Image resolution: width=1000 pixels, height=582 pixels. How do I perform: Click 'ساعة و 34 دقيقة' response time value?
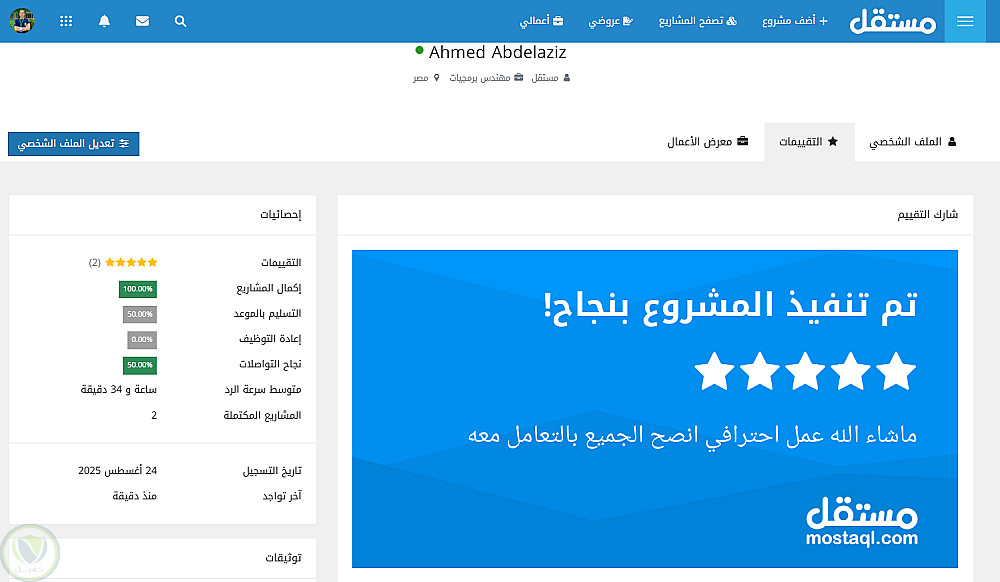coord(119,389)
